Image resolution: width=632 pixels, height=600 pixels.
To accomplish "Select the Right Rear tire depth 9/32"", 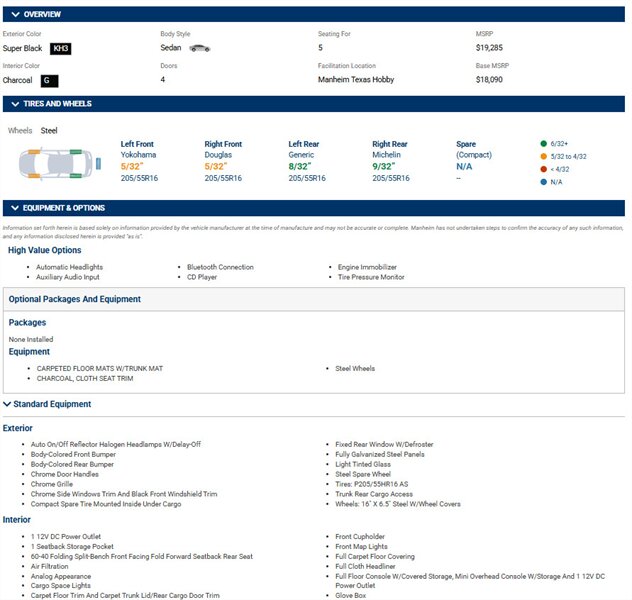I will pos(383,167).
